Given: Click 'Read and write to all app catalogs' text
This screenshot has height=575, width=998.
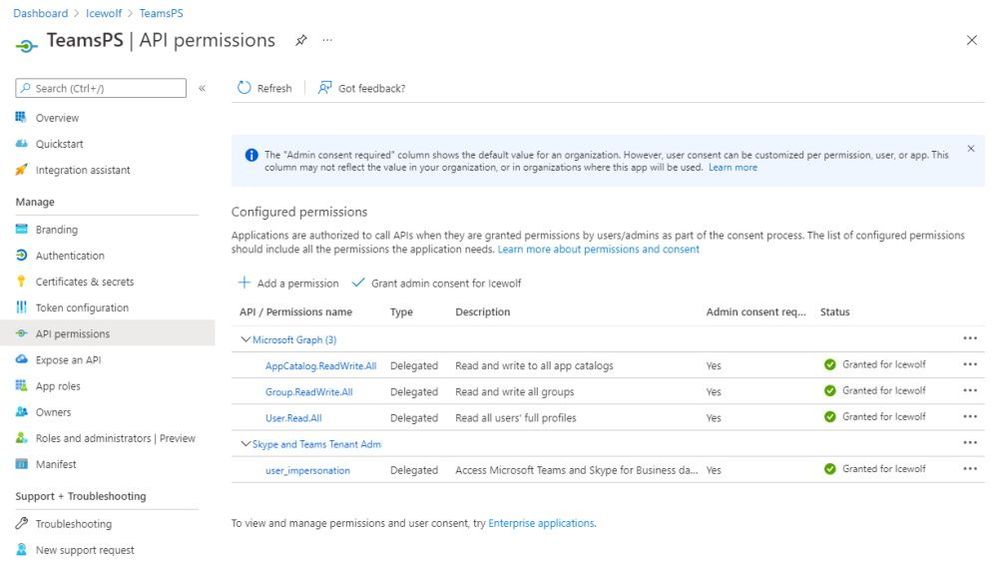Looking at the screenshot, I should pos(534,366).
